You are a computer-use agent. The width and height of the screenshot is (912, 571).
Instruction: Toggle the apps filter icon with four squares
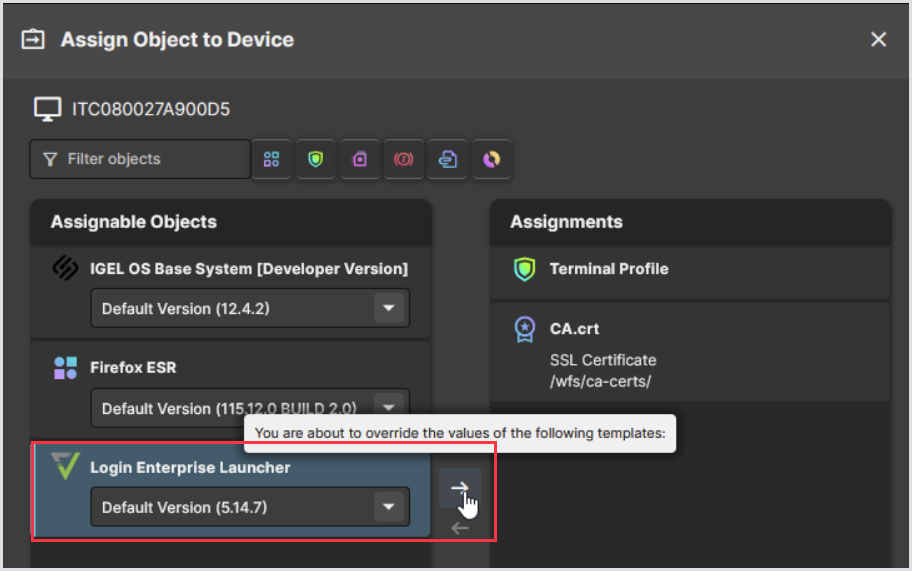[271, 159]
